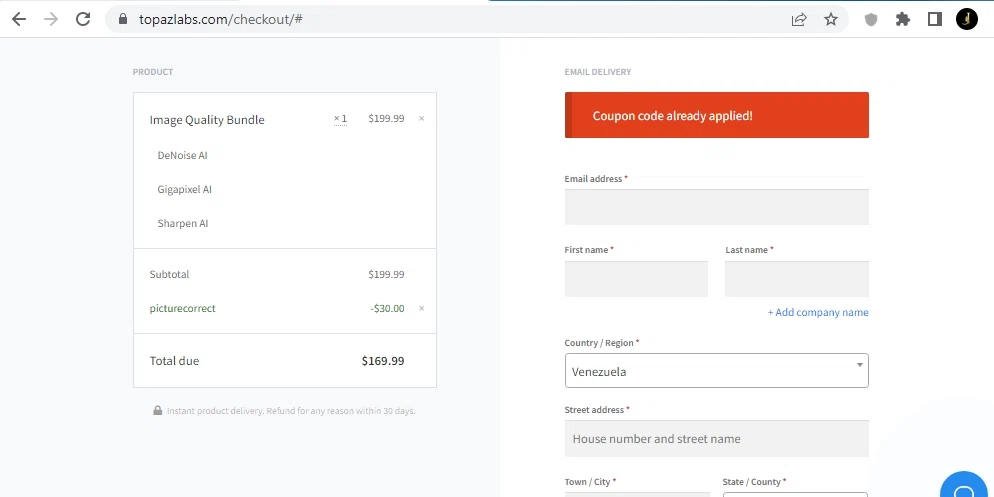This screenshot has width=994, height=497.
Task: Click the Street address input
Action: 716,439
